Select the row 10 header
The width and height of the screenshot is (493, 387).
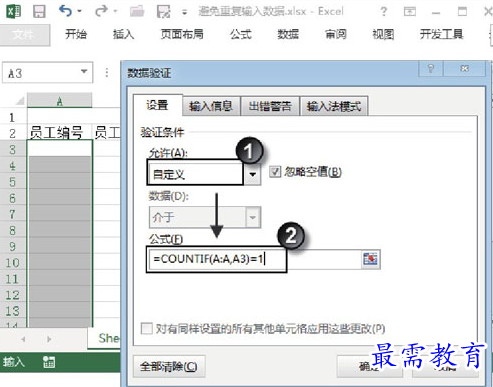click(12, 263)
